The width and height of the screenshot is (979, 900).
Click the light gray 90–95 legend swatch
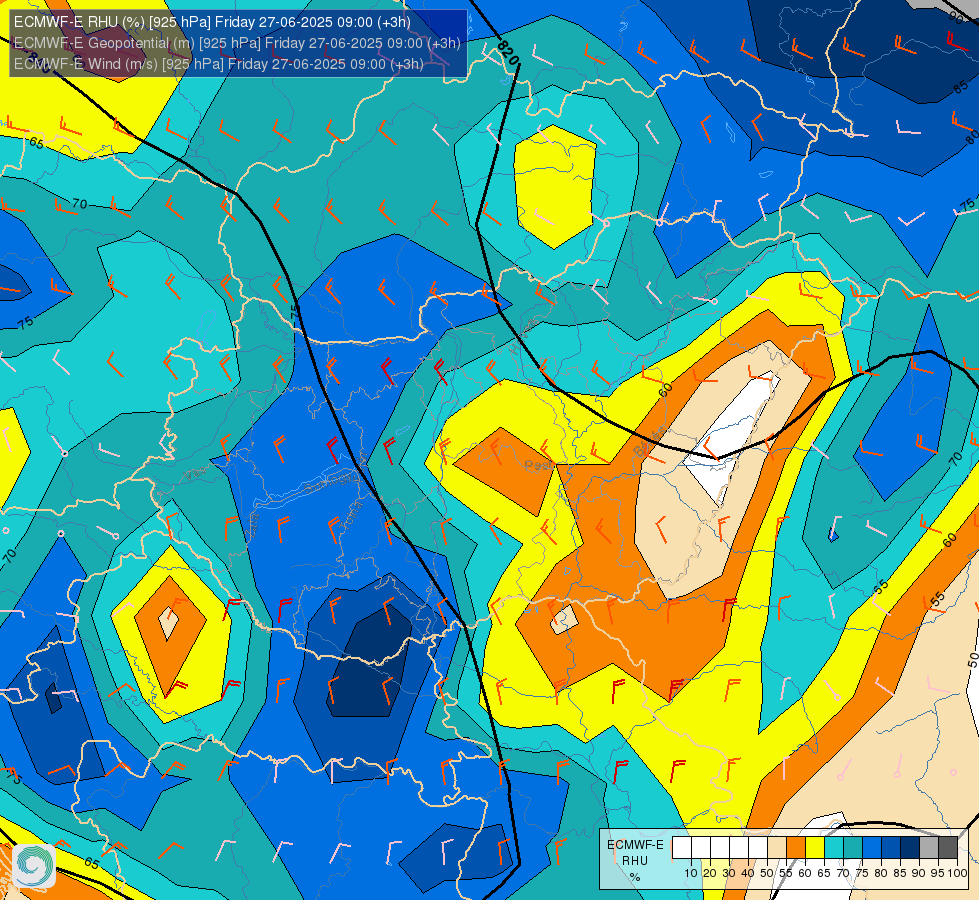pos(928,848)
